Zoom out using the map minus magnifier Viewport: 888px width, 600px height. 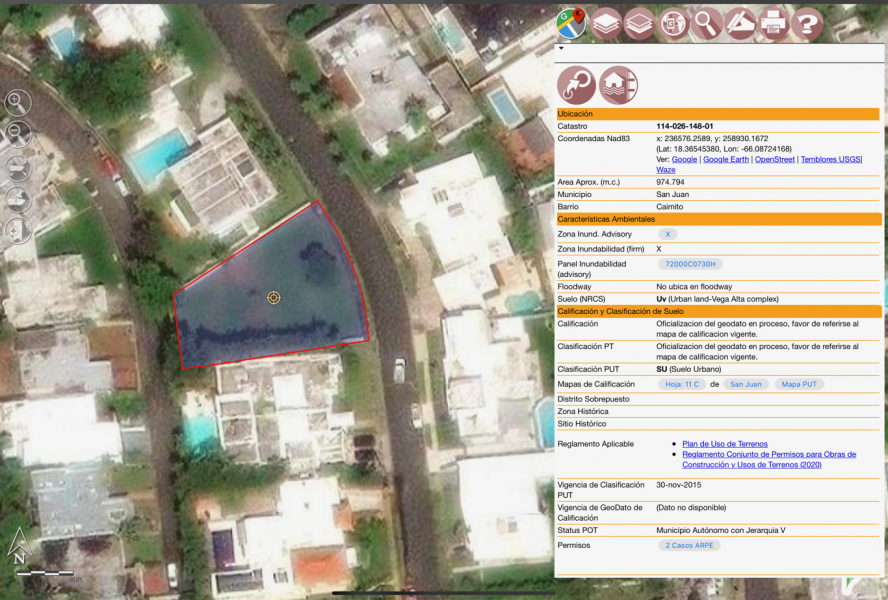pos(18,134)
